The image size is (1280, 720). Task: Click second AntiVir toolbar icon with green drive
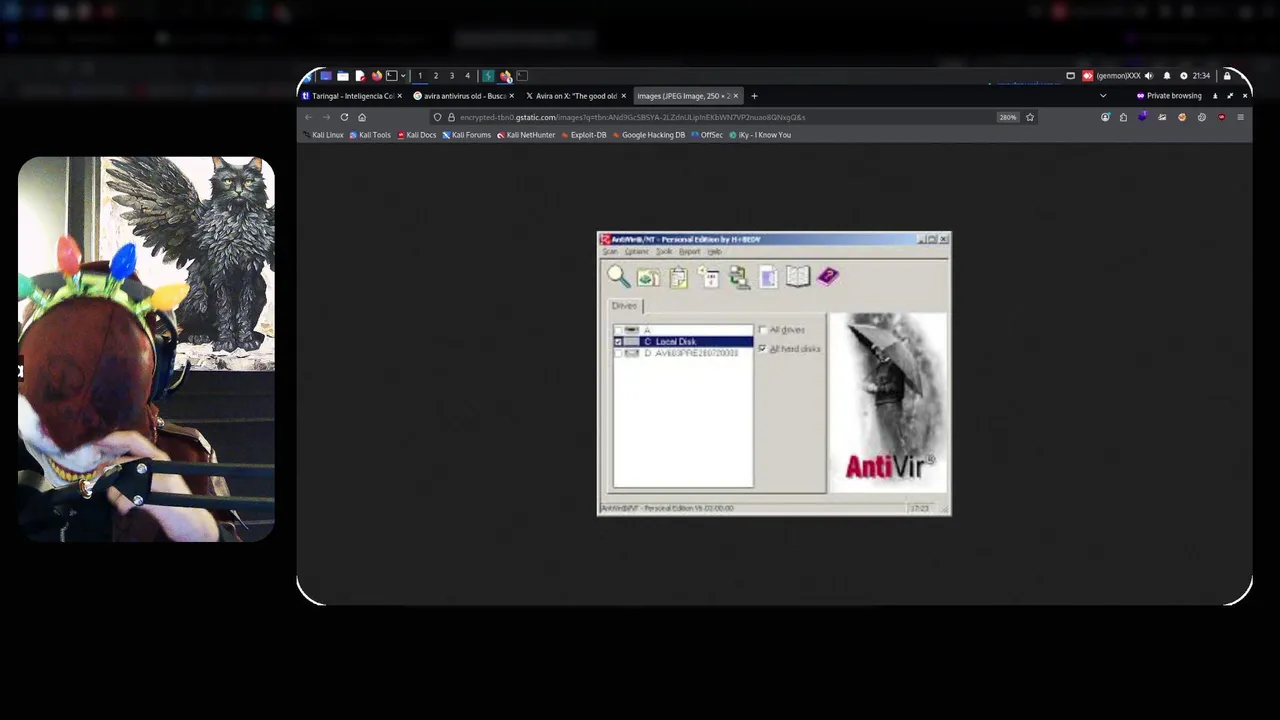coord(648,278)
